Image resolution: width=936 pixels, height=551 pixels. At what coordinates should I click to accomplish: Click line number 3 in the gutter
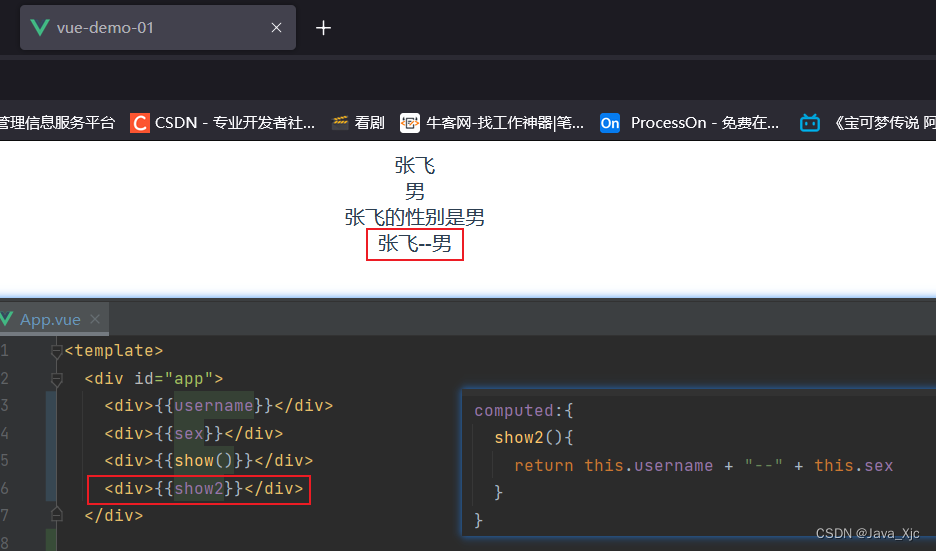point(5,406)
